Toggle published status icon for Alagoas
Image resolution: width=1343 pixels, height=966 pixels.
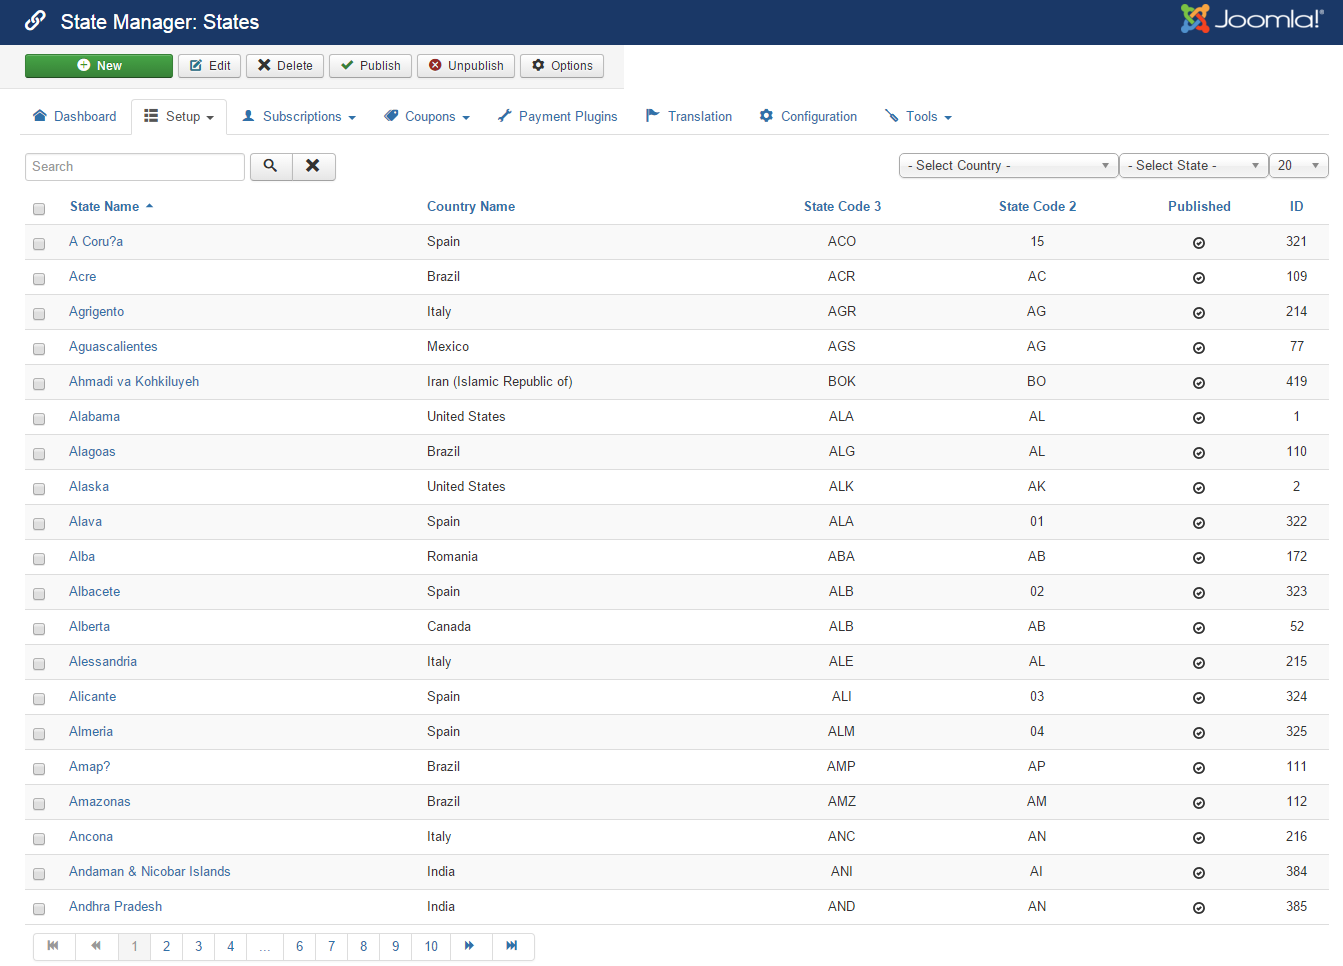(x=1199, y=453)
